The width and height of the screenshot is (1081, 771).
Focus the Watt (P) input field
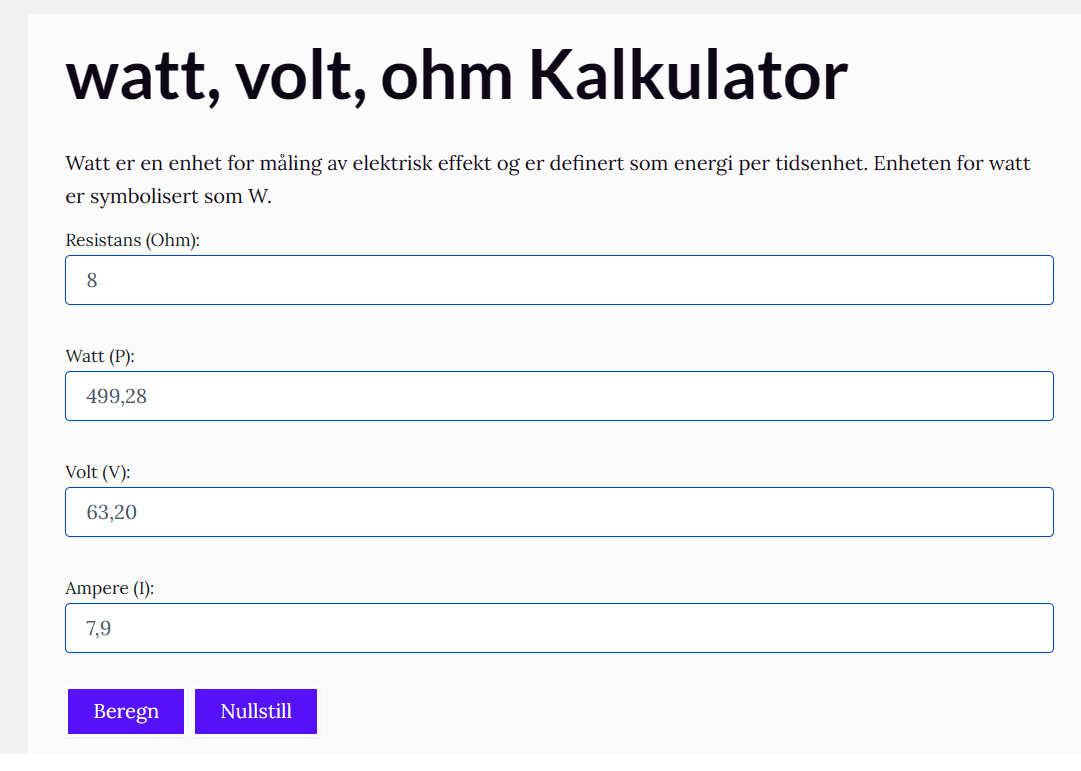click(x=558, y=396)
